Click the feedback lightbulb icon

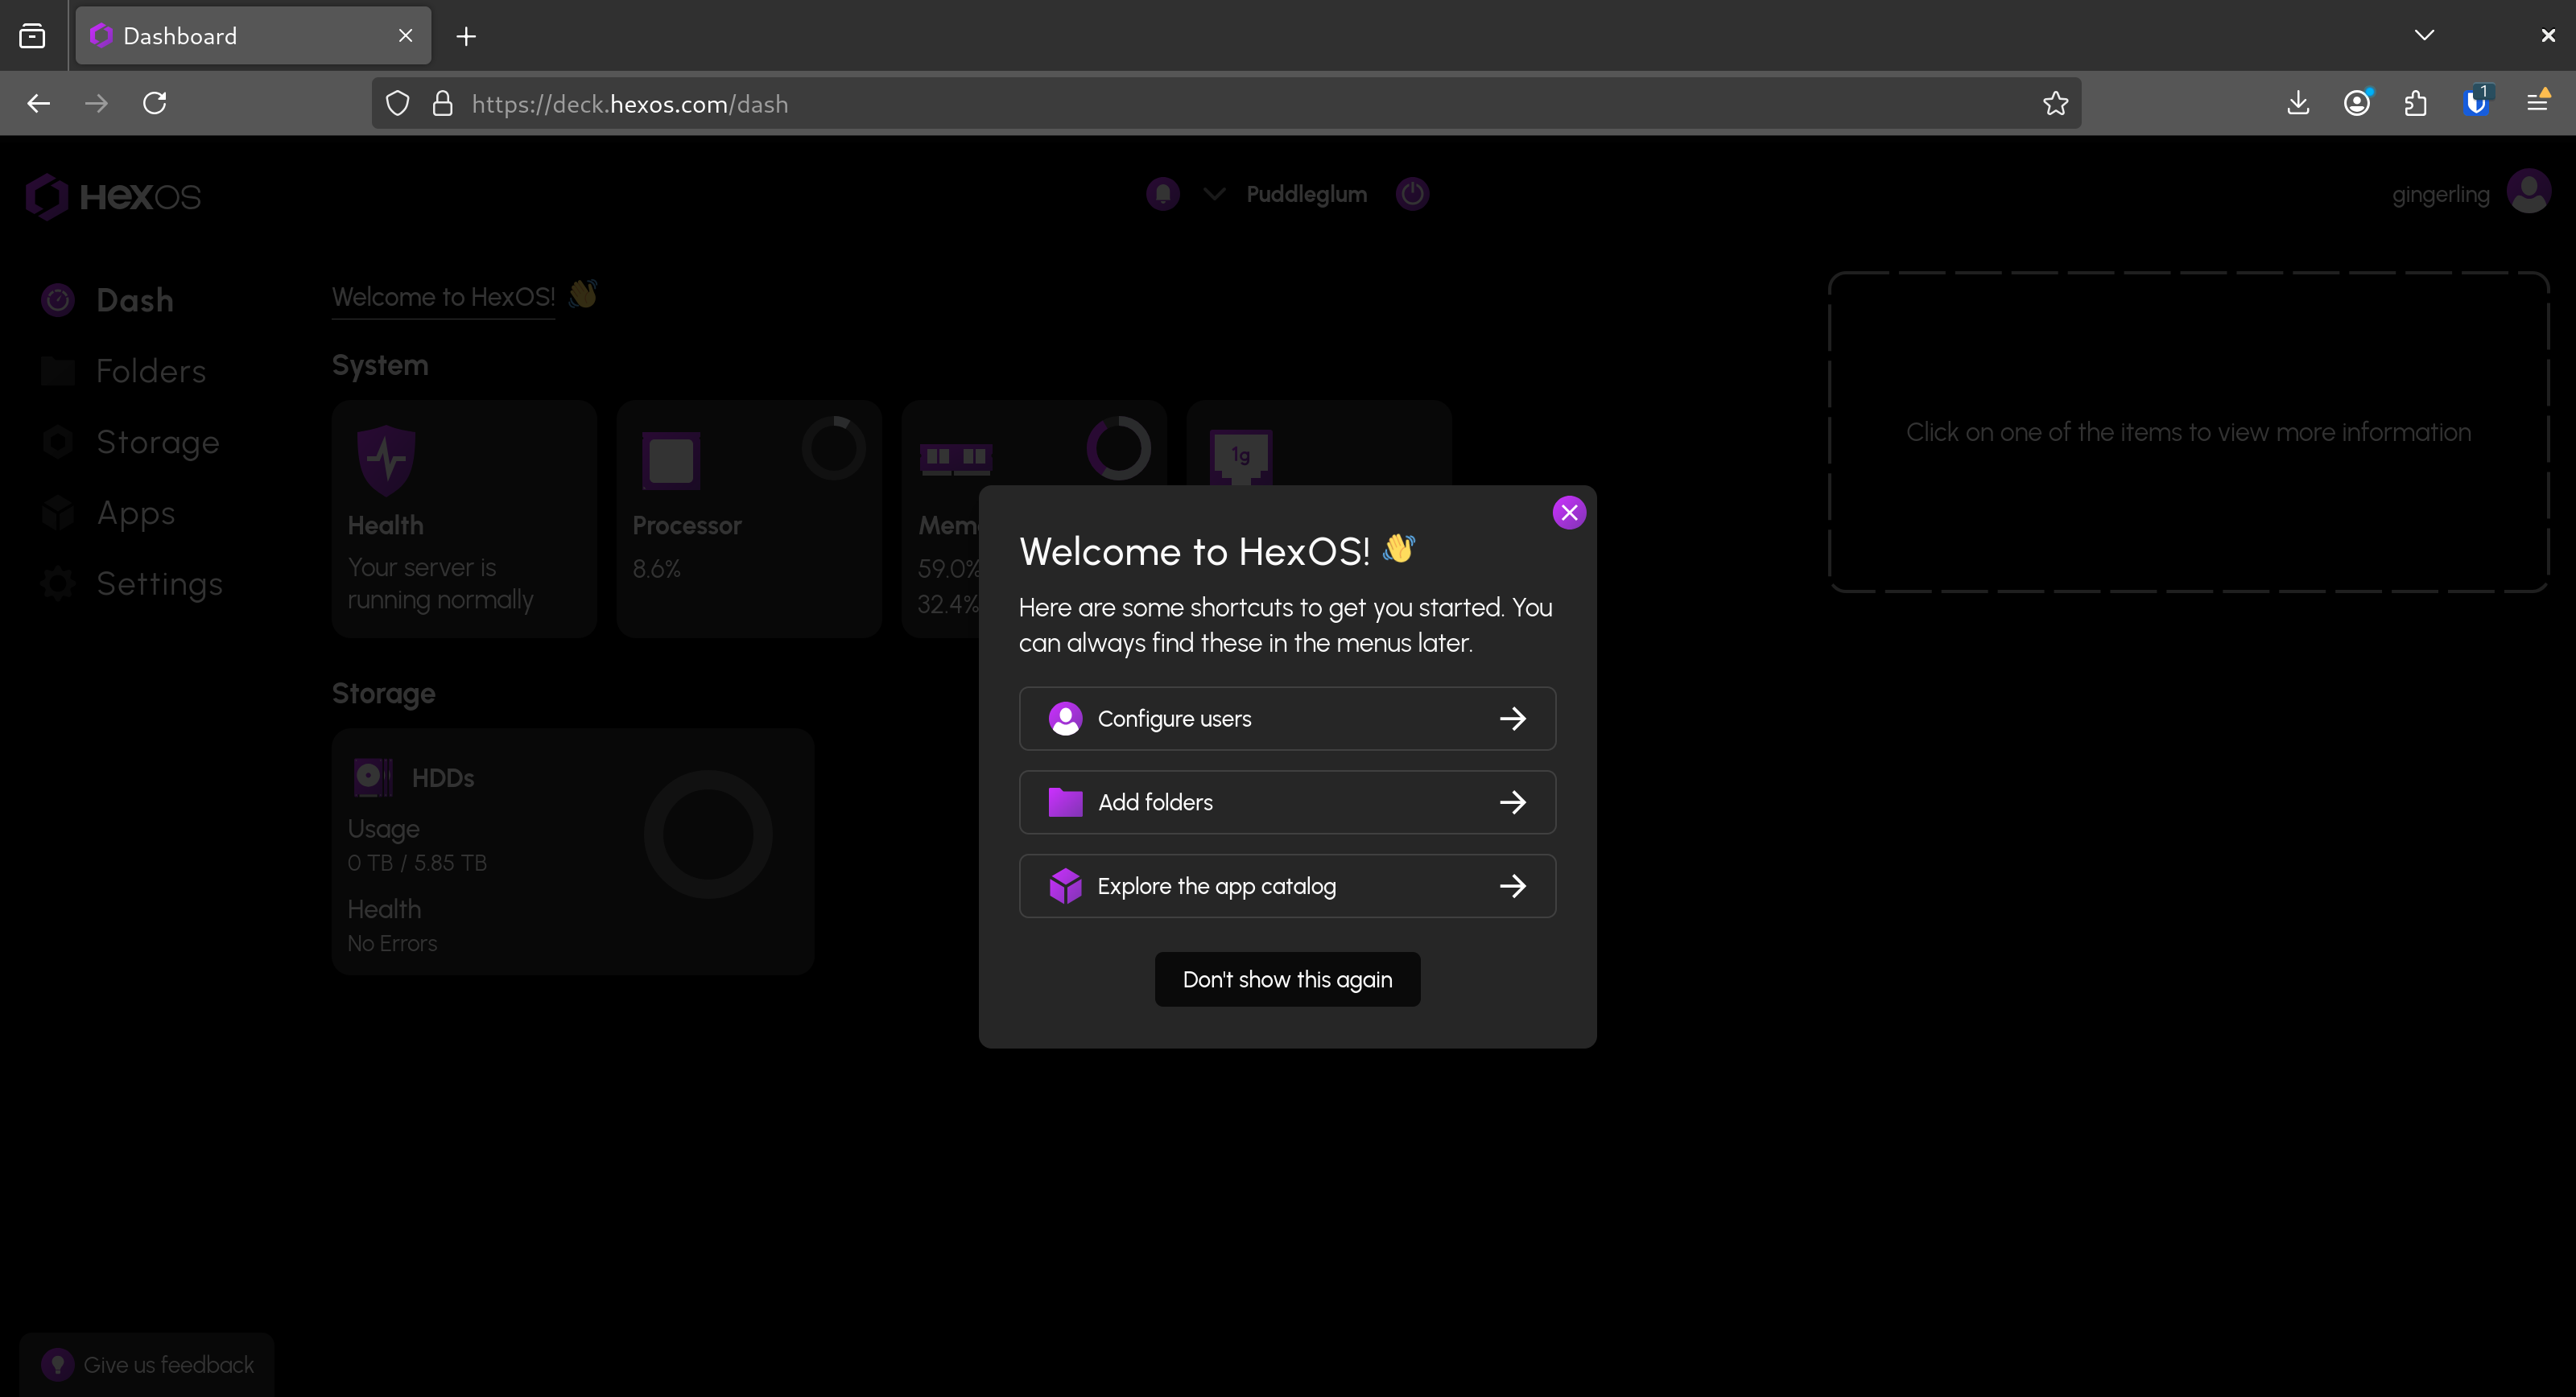coord(58,1364)
